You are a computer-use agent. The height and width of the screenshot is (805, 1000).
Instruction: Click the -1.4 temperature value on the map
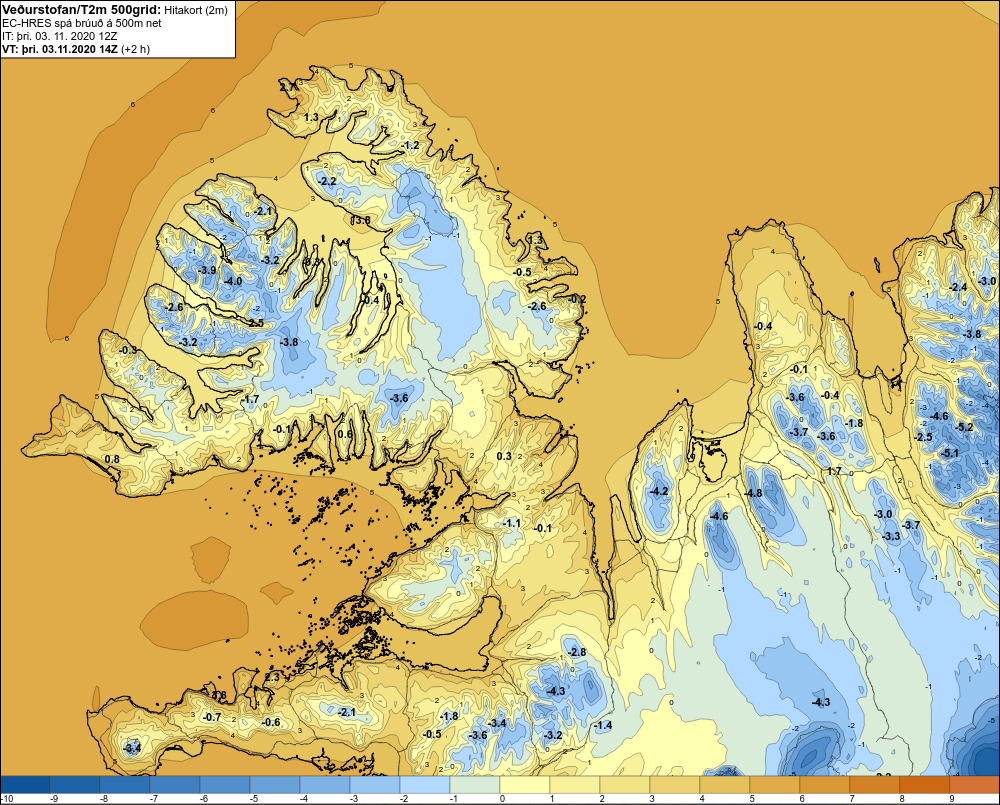click(x=603, y=725)
